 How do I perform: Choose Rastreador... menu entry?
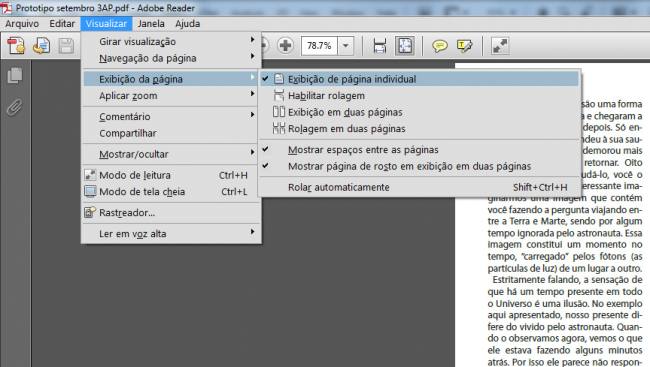(x=171, y=212)
